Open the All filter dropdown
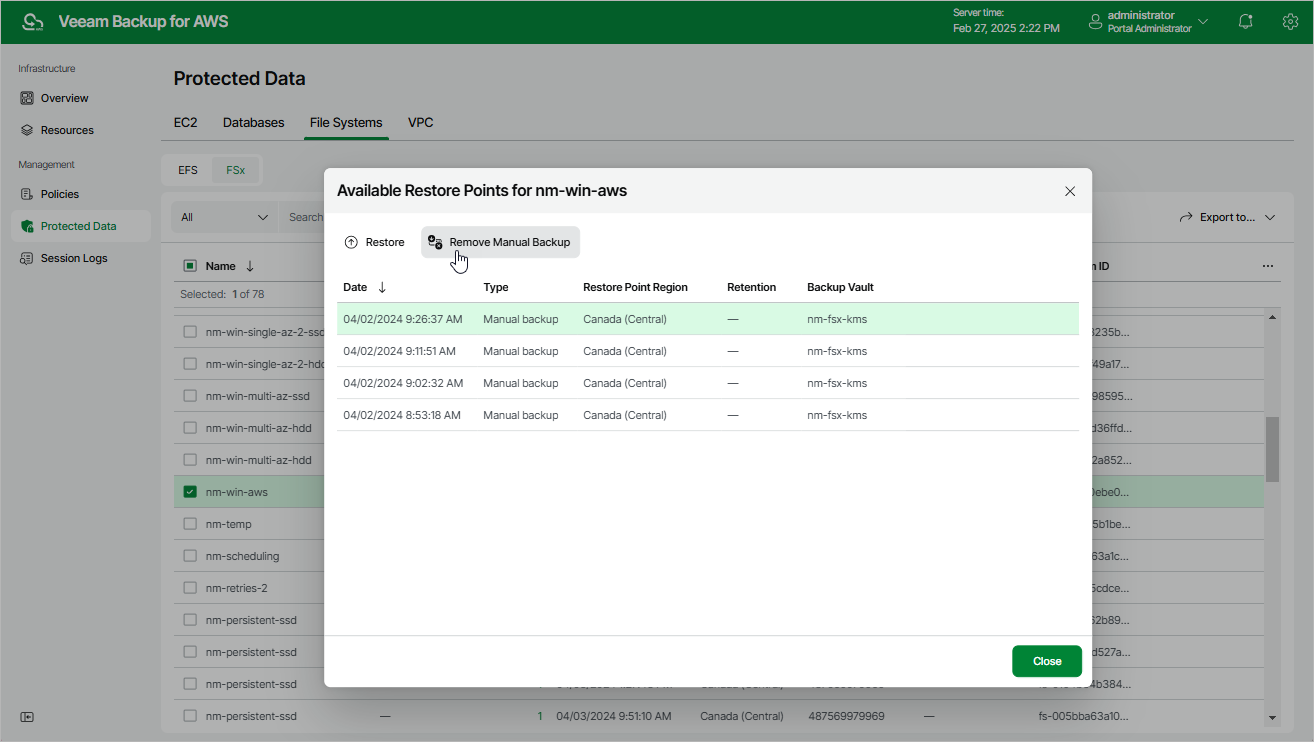Viewport: 1314px width, 742px height. tap(222, 216)
